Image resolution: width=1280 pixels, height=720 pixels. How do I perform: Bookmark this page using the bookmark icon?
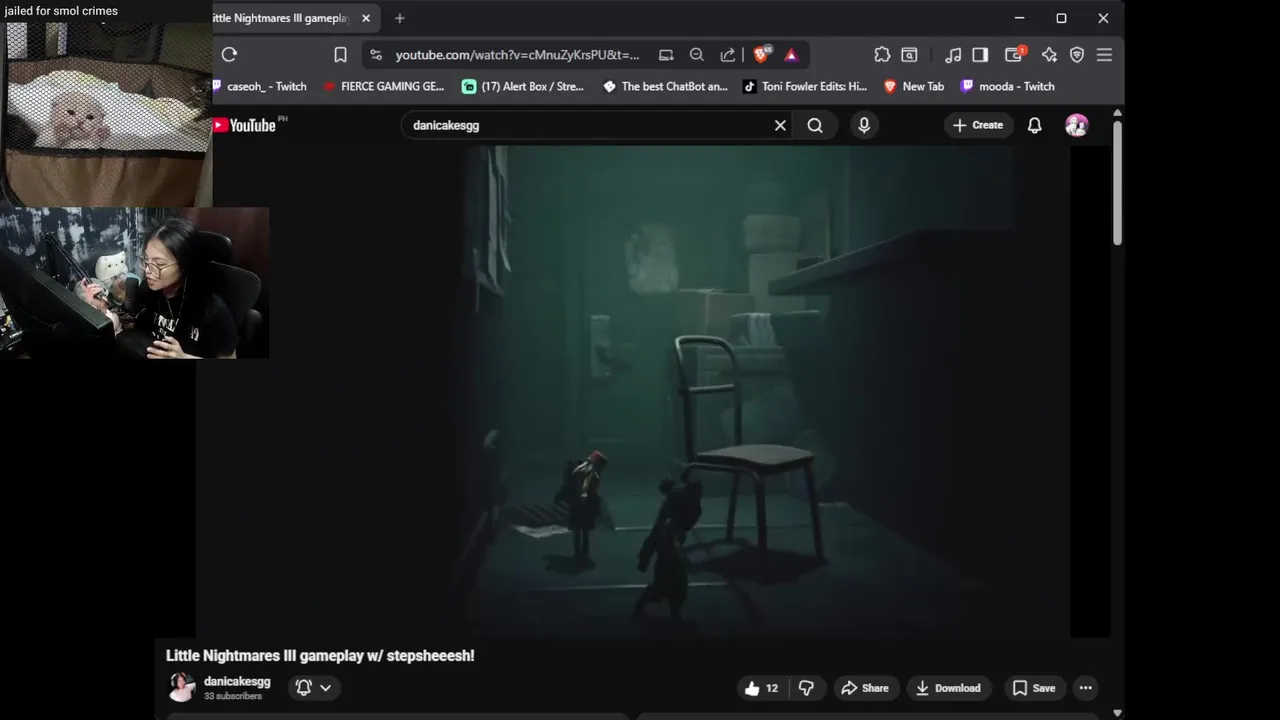pyautogui.click(x=340, y=55)
